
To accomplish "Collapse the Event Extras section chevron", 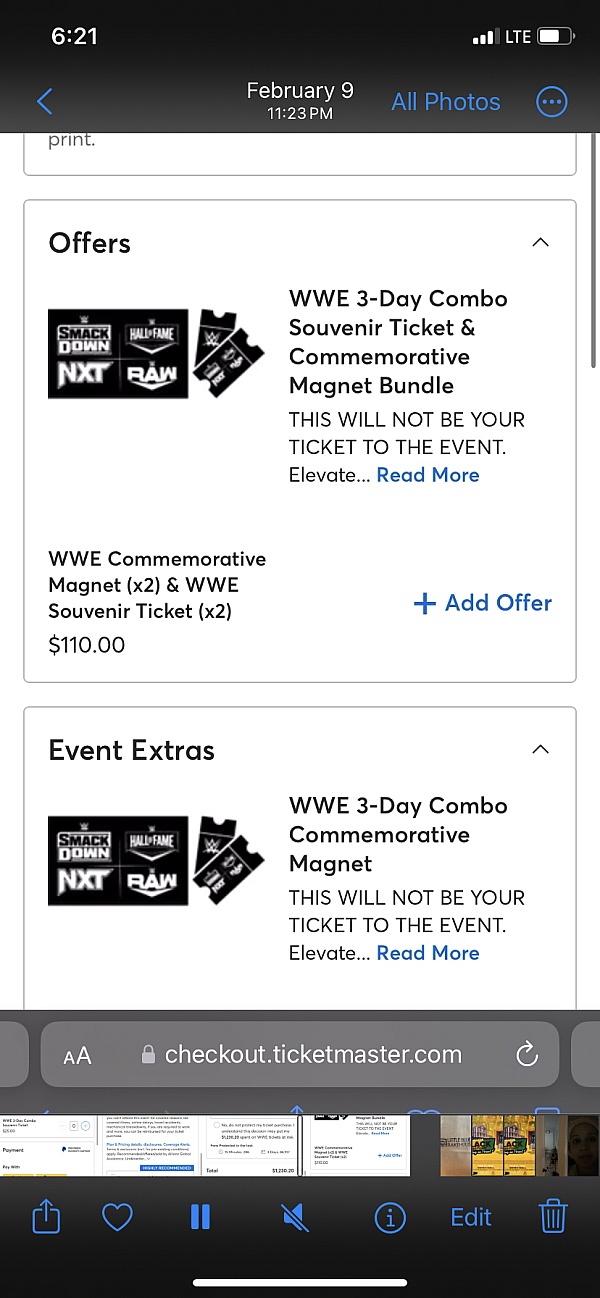I will (x=540, y=749).
